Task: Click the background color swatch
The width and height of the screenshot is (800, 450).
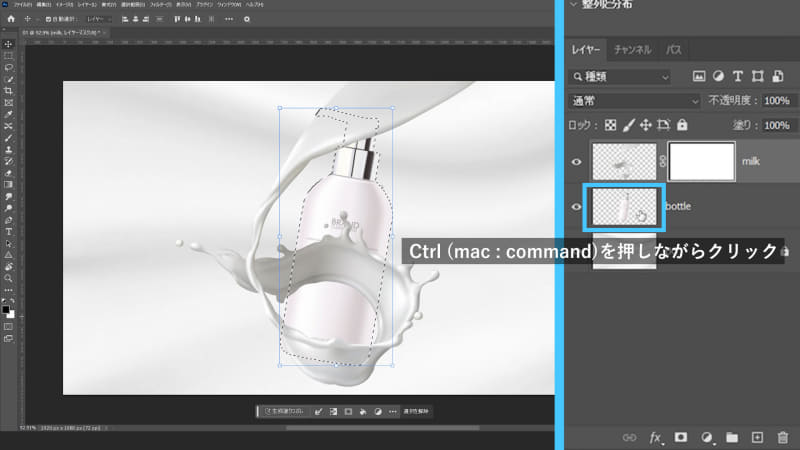Action: pos(11,315)
